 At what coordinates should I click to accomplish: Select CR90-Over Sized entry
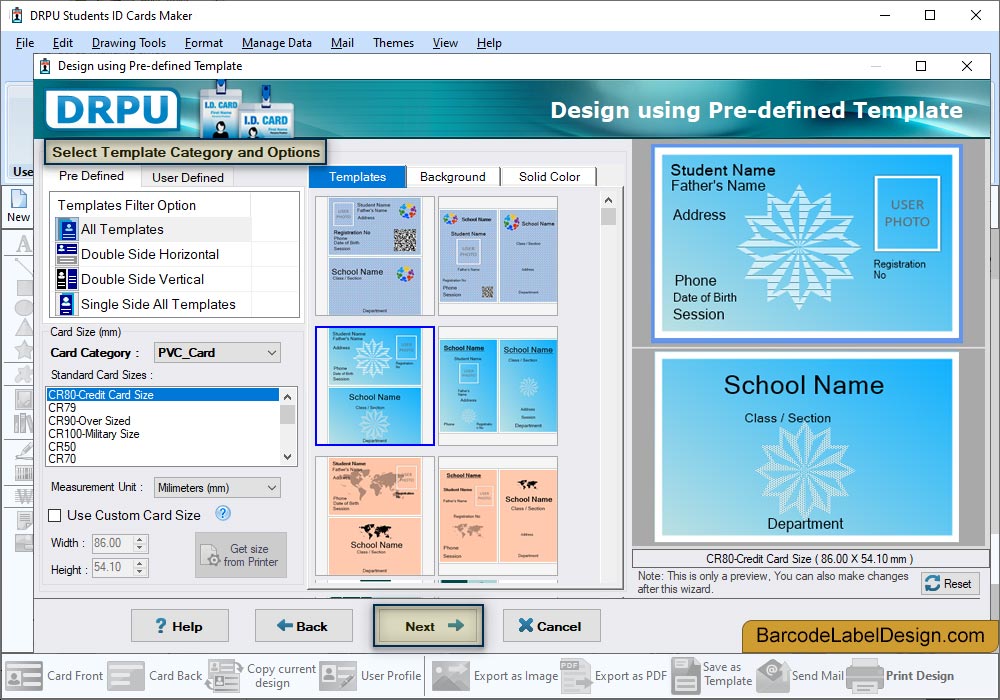tap(163, 421)
